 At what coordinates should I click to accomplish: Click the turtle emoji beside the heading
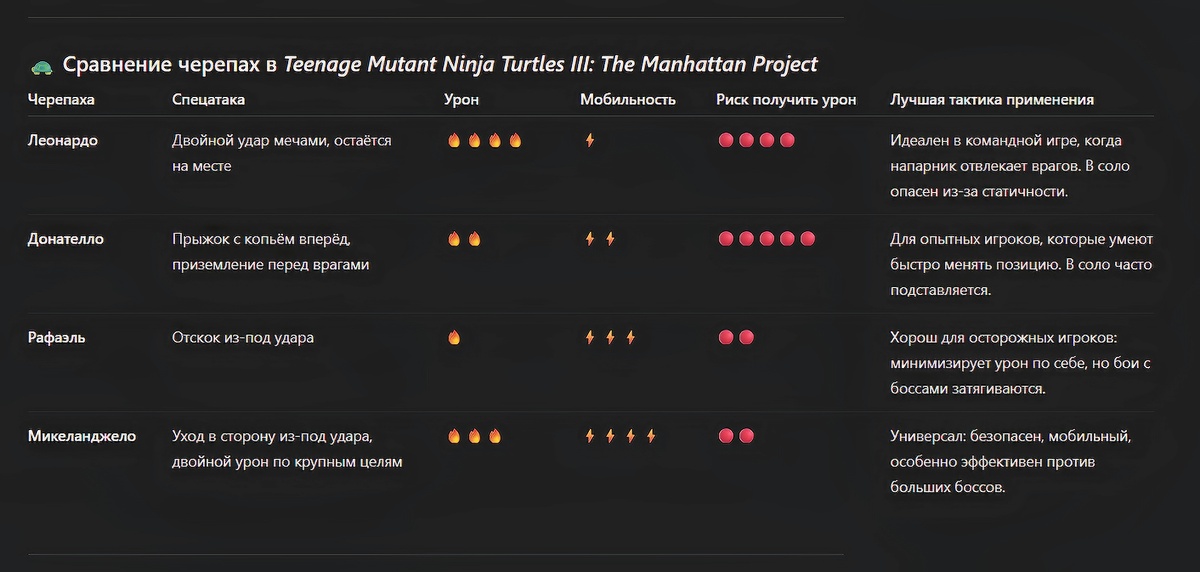pos(42,66)
